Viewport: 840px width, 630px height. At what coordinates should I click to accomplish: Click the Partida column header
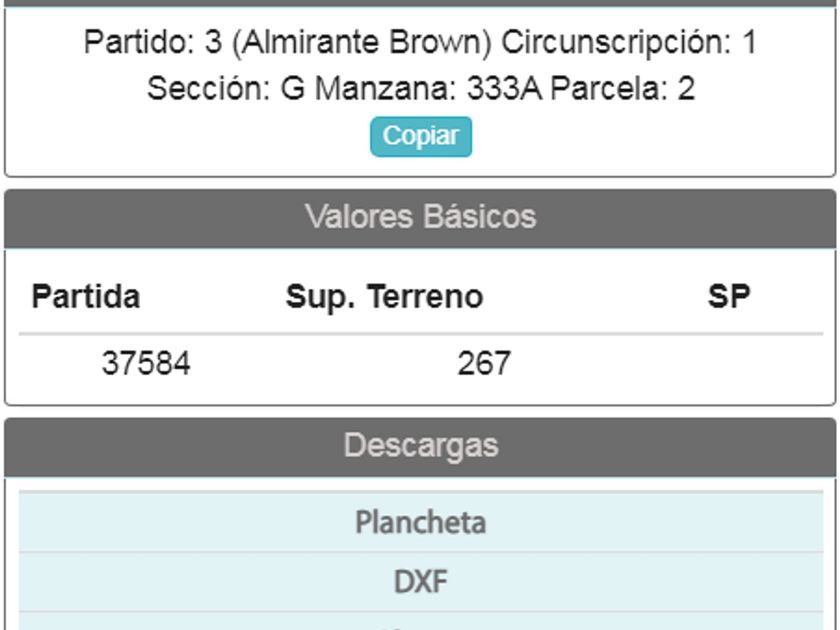(x=86, y=297)
